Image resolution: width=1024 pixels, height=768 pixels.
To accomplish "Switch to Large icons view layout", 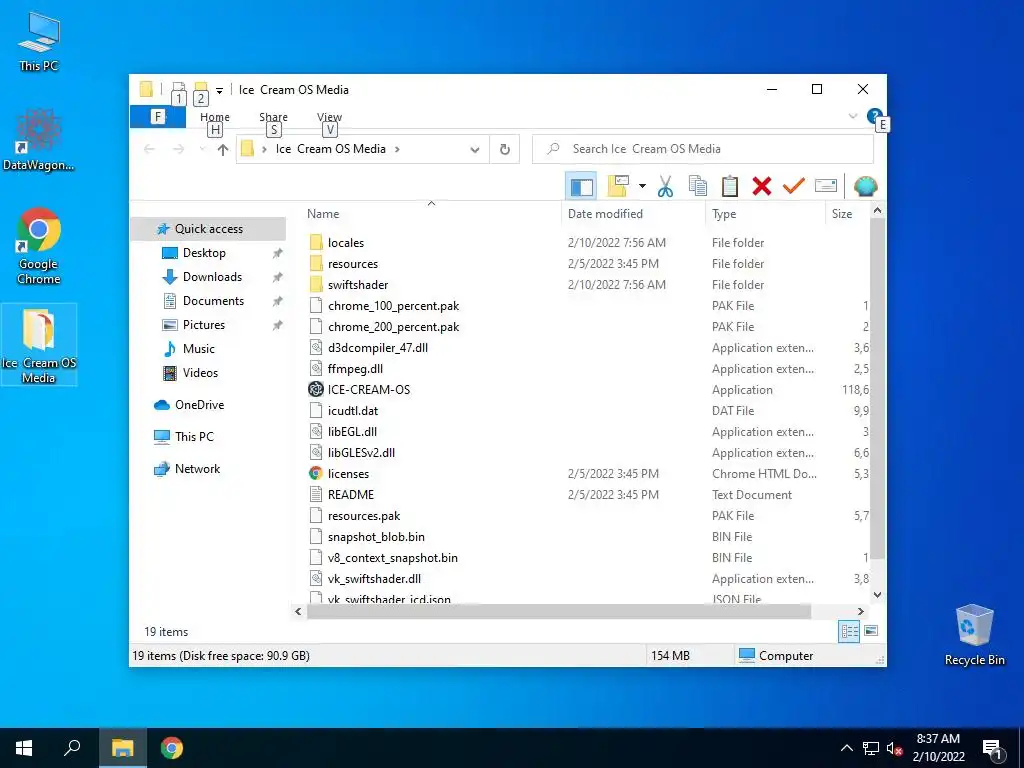I will [x=871, y=631].
